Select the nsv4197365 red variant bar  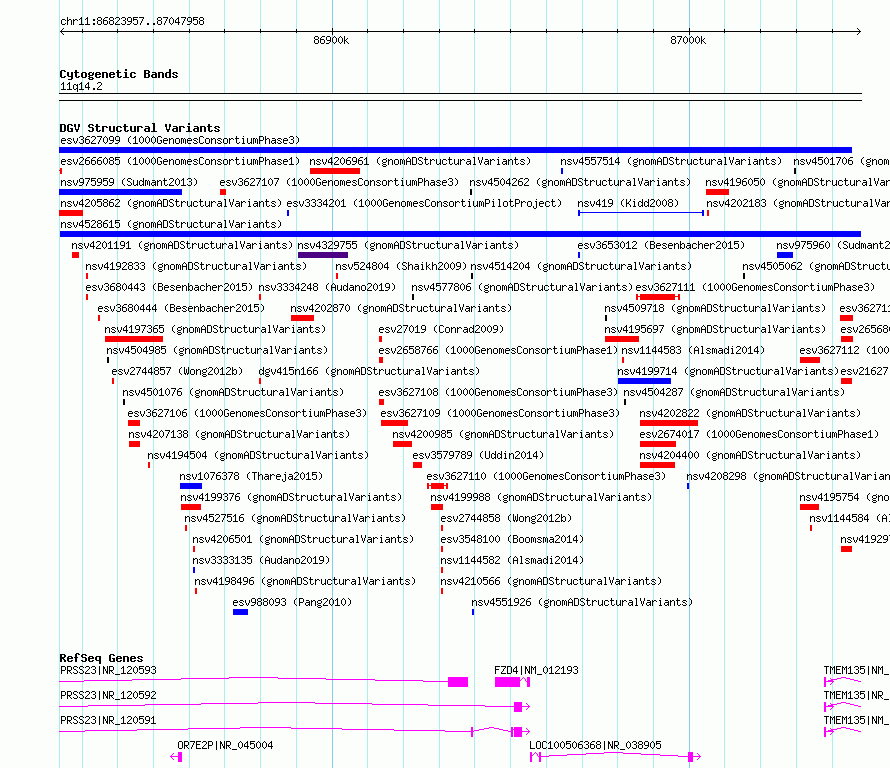[134, 339]
